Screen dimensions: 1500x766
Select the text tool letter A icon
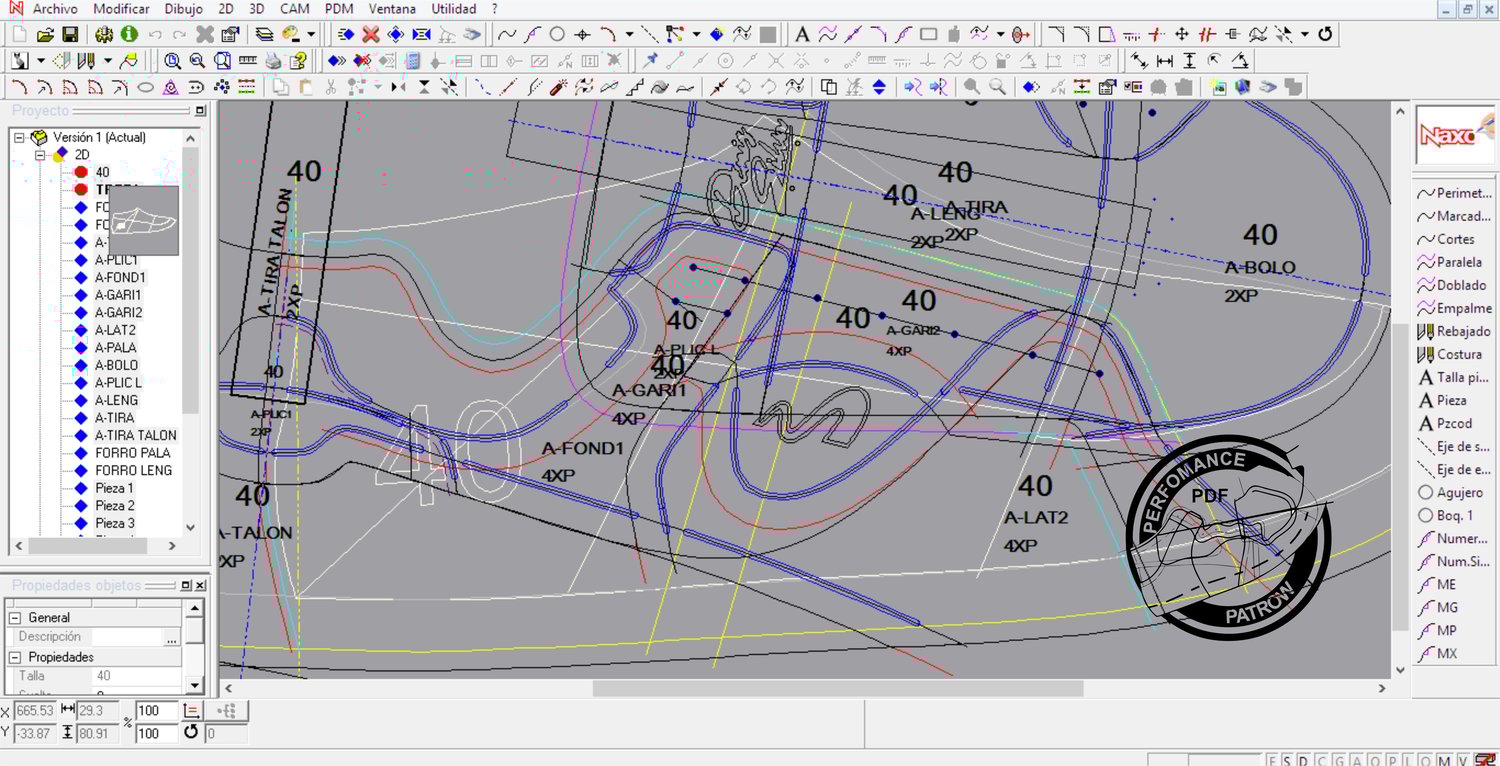801,34
